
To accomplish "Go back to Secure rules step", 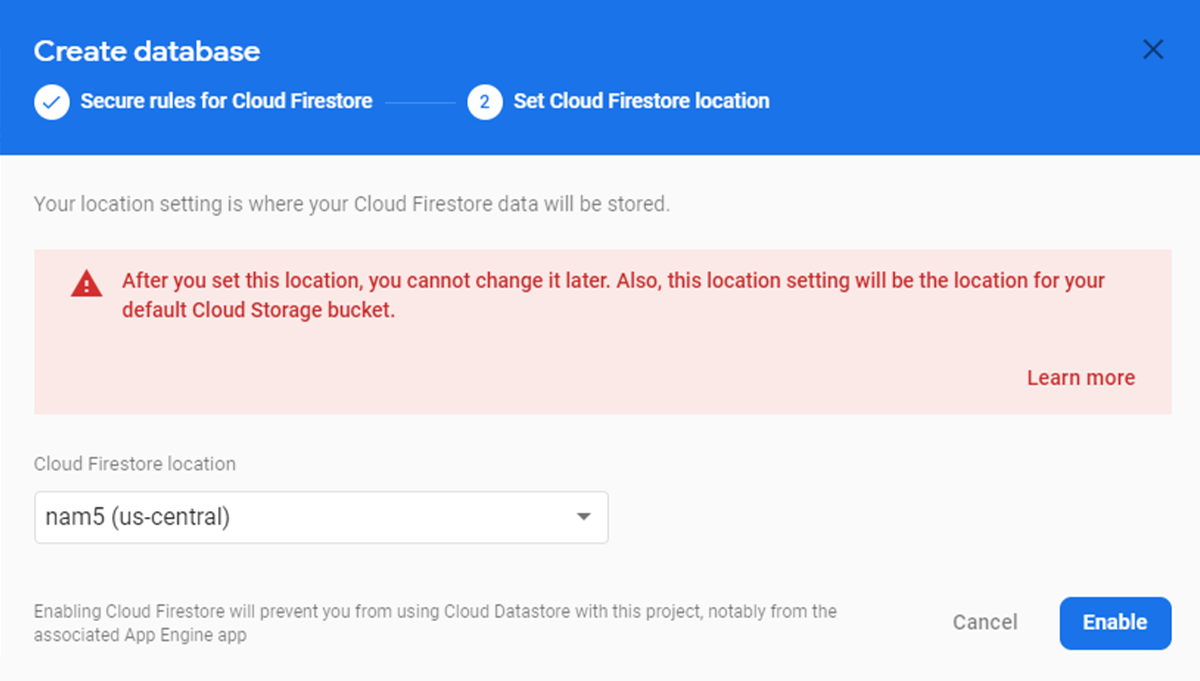I will tap(226, 101).
